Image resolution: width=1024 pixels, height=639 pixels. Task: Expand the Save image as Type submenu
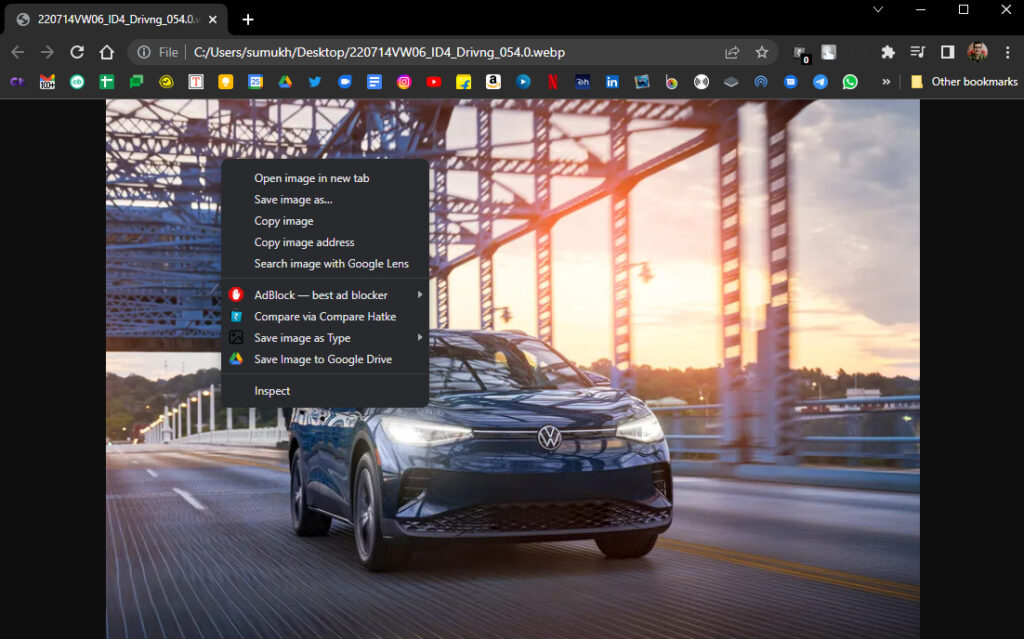point(303,337)
